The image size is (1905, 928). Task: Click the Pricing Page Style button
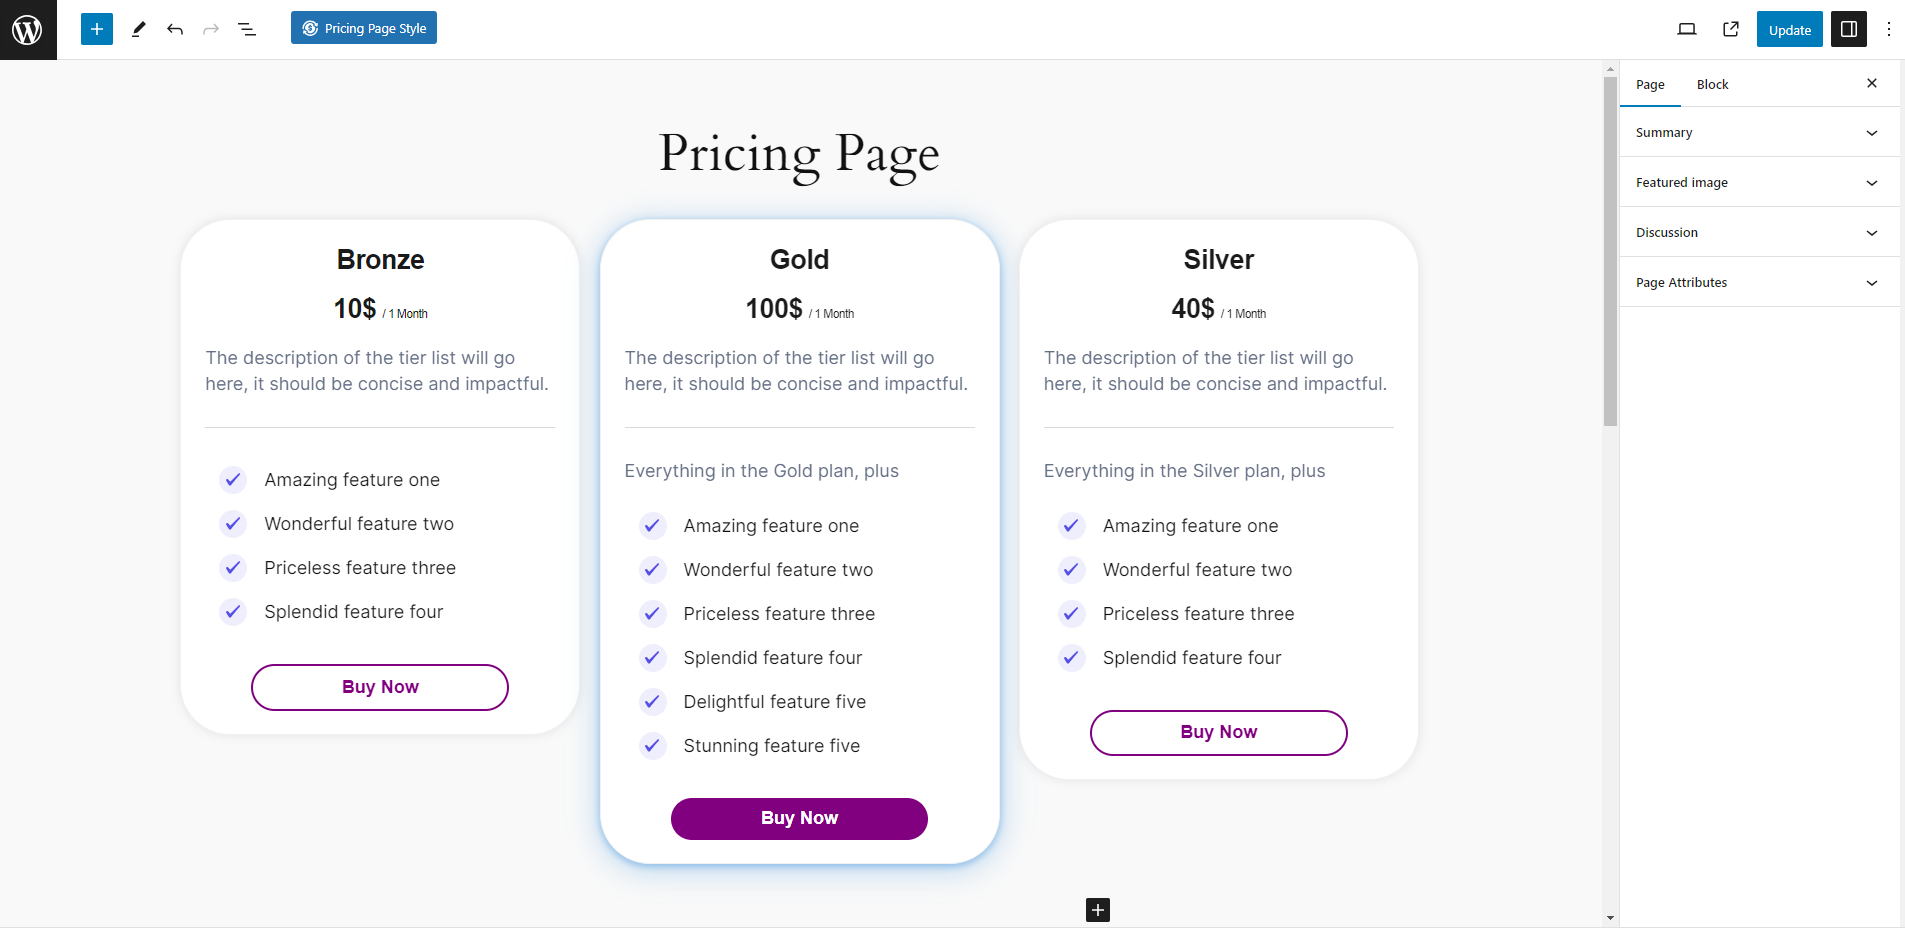(x=364, y=28)
